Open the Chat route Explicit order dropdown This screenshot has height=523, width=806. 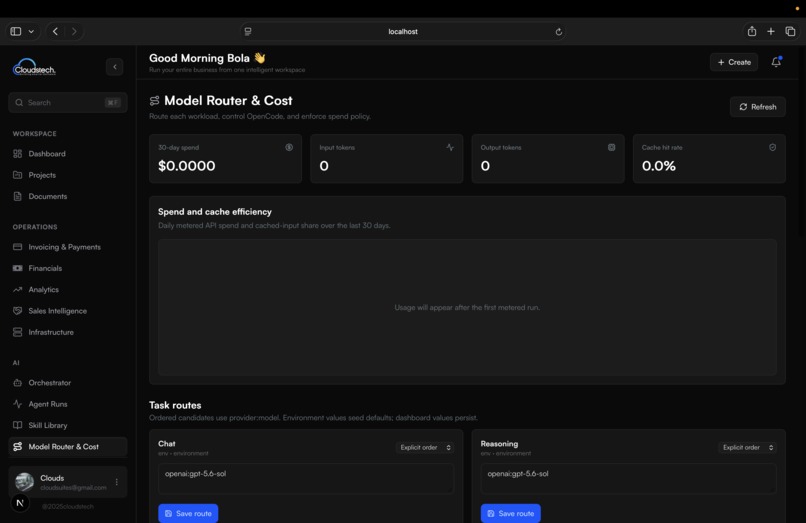pyautogui.click(x=425, y=447)
